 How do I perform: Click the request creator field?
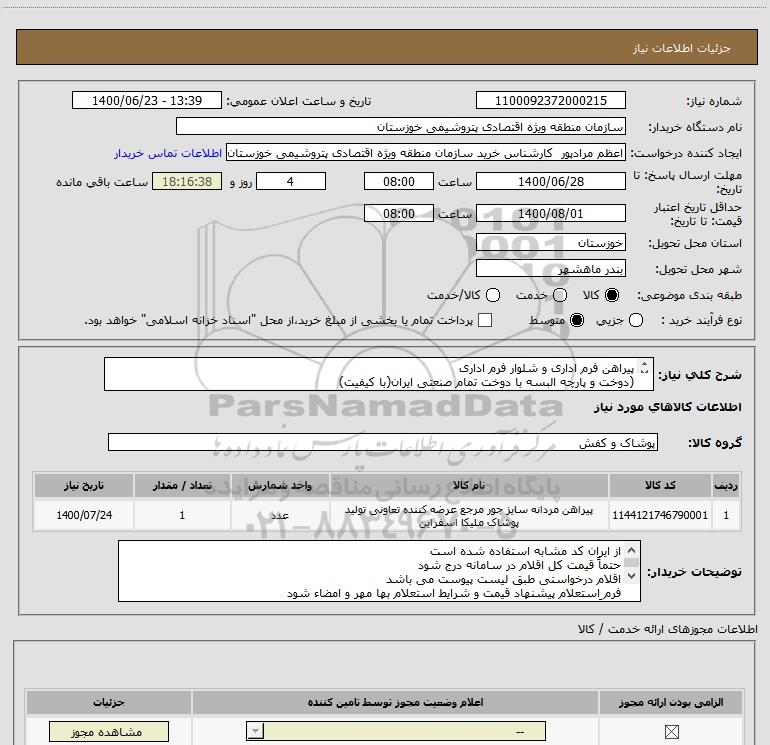tap(426, 153)
